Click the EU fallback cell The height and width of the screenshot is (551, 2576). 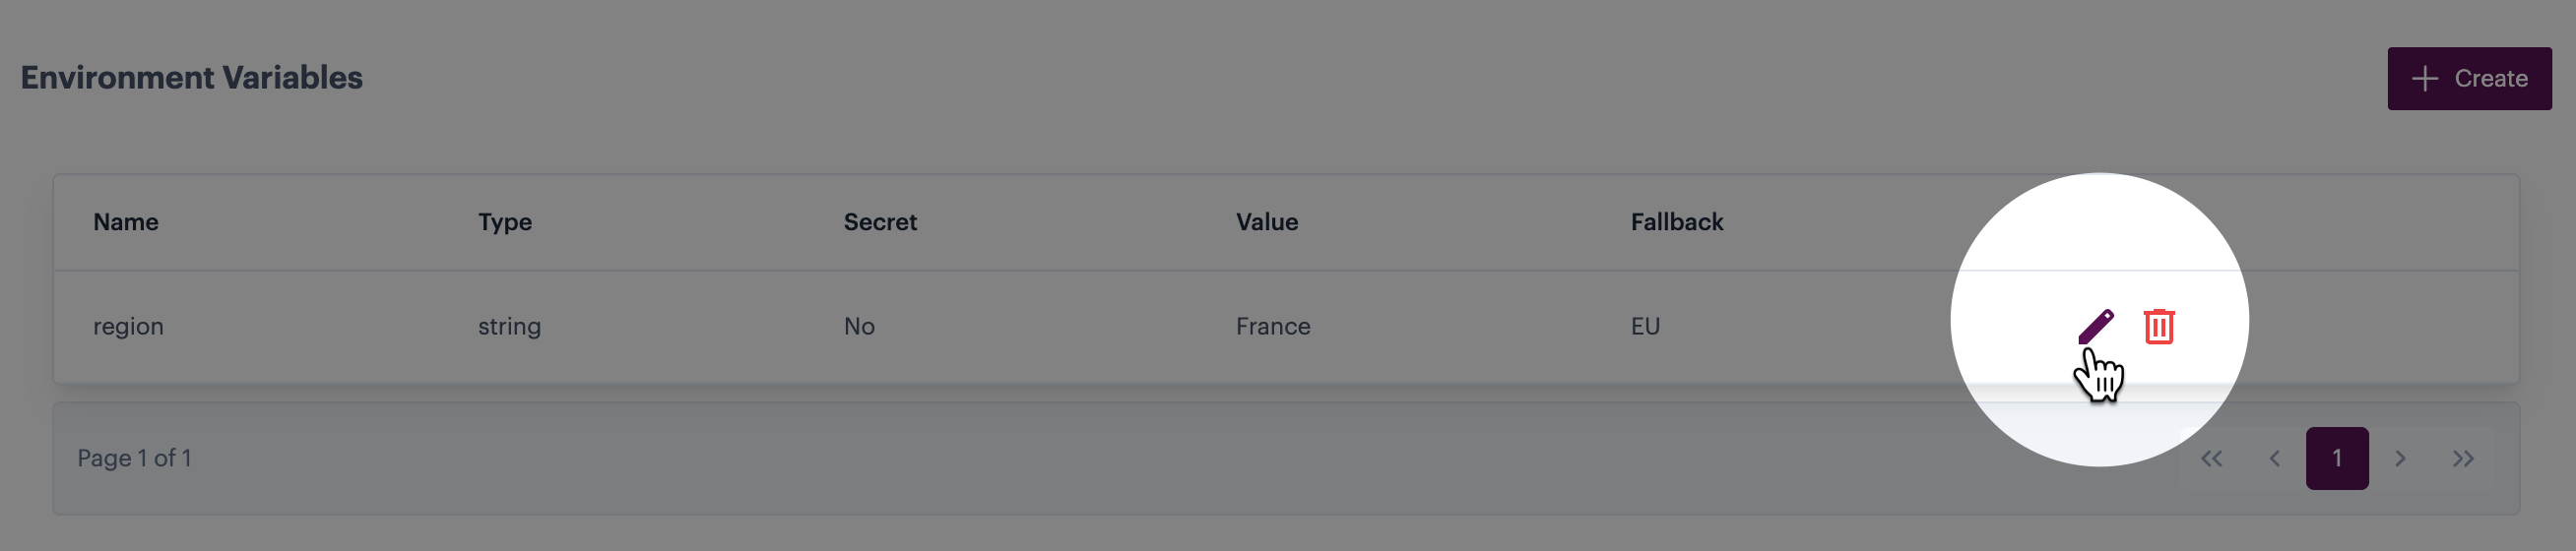pos(1645,327)
